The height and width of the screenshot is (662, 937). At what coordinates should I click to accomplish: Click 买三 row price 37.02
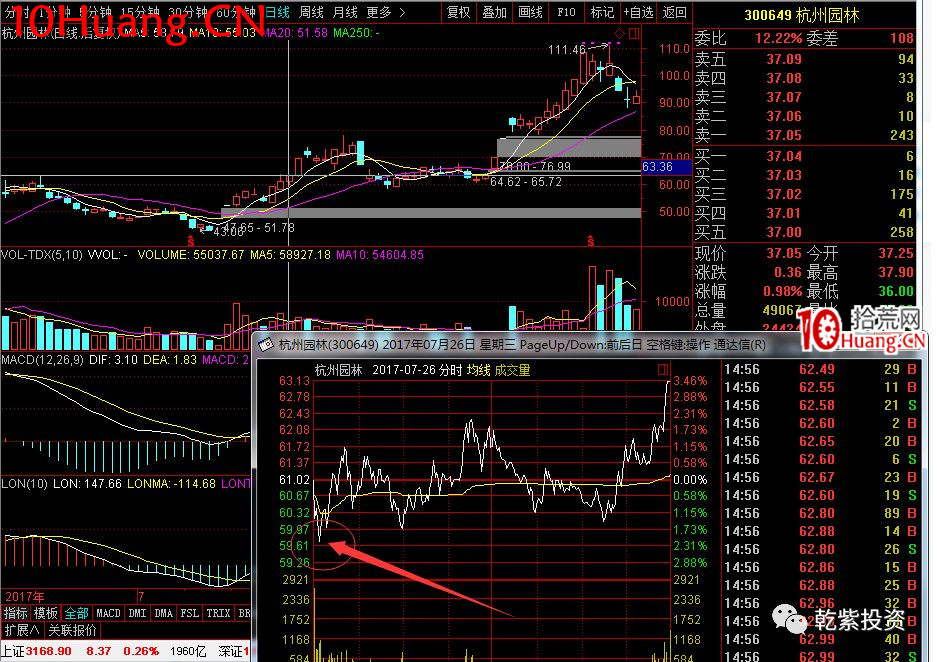pyautogui.click(x=784, y=194)
